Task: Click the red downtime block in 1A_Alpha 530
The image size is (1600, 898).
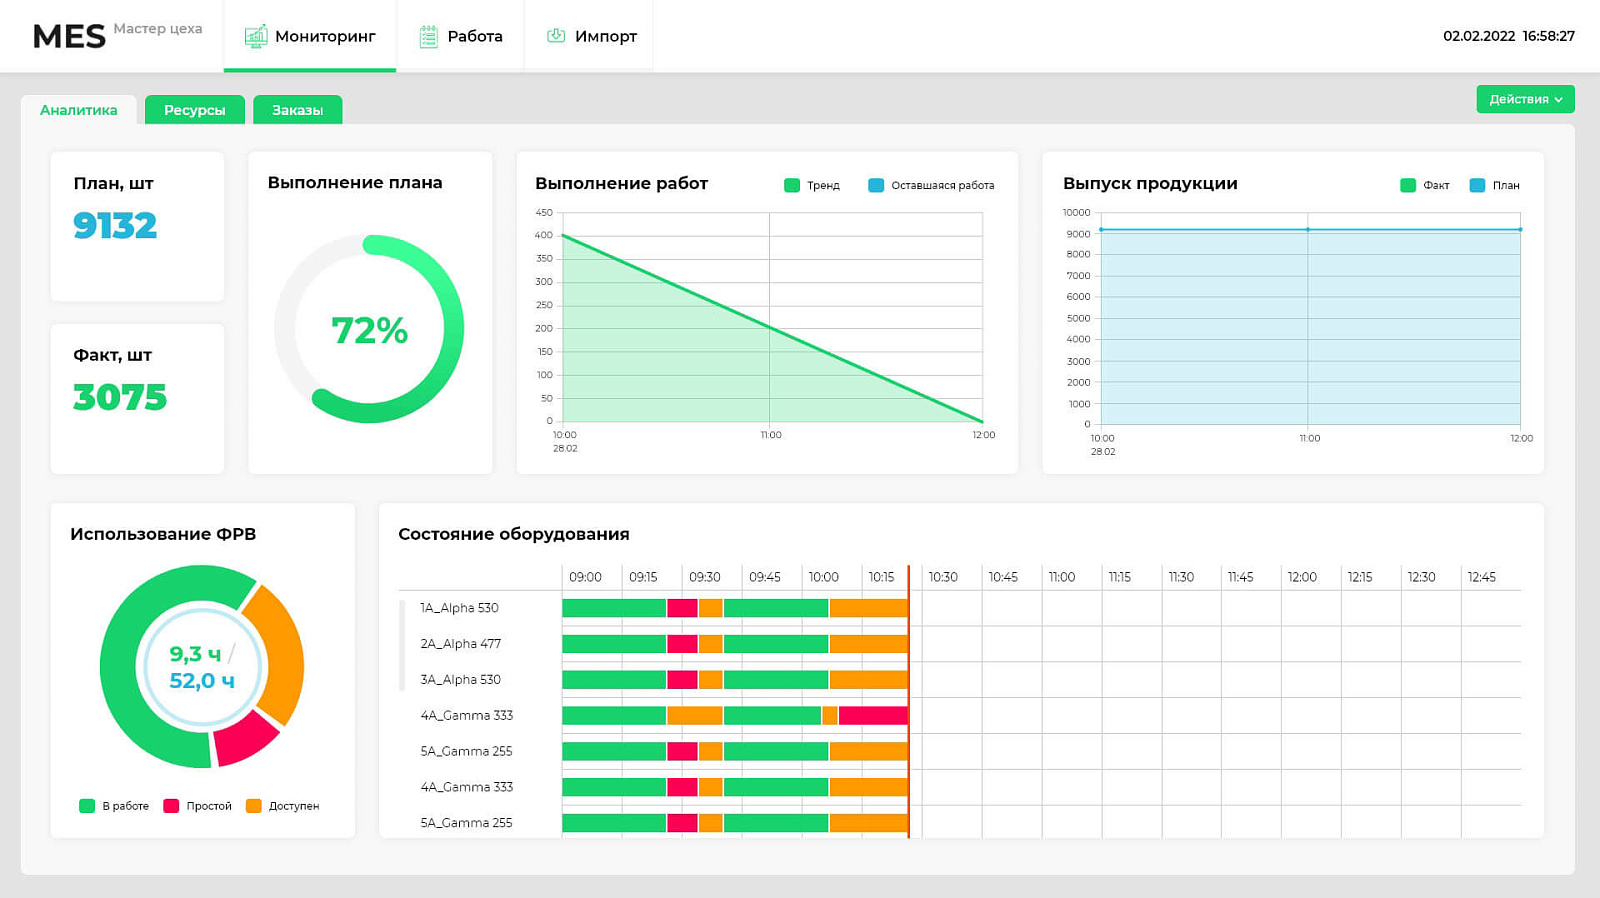Action: click(682, 608)
